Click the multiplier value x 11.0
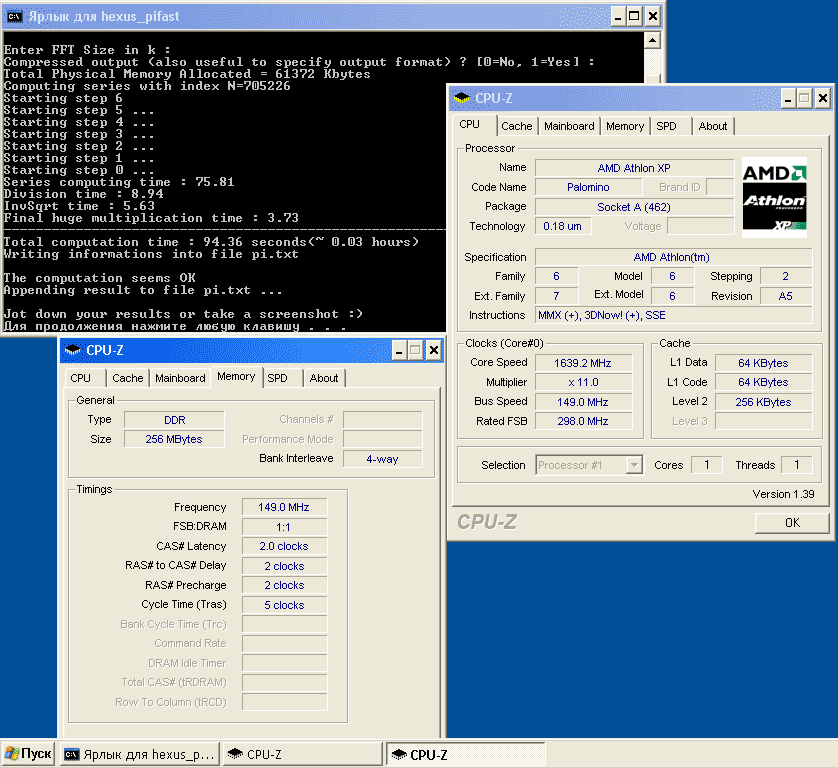 583,382
